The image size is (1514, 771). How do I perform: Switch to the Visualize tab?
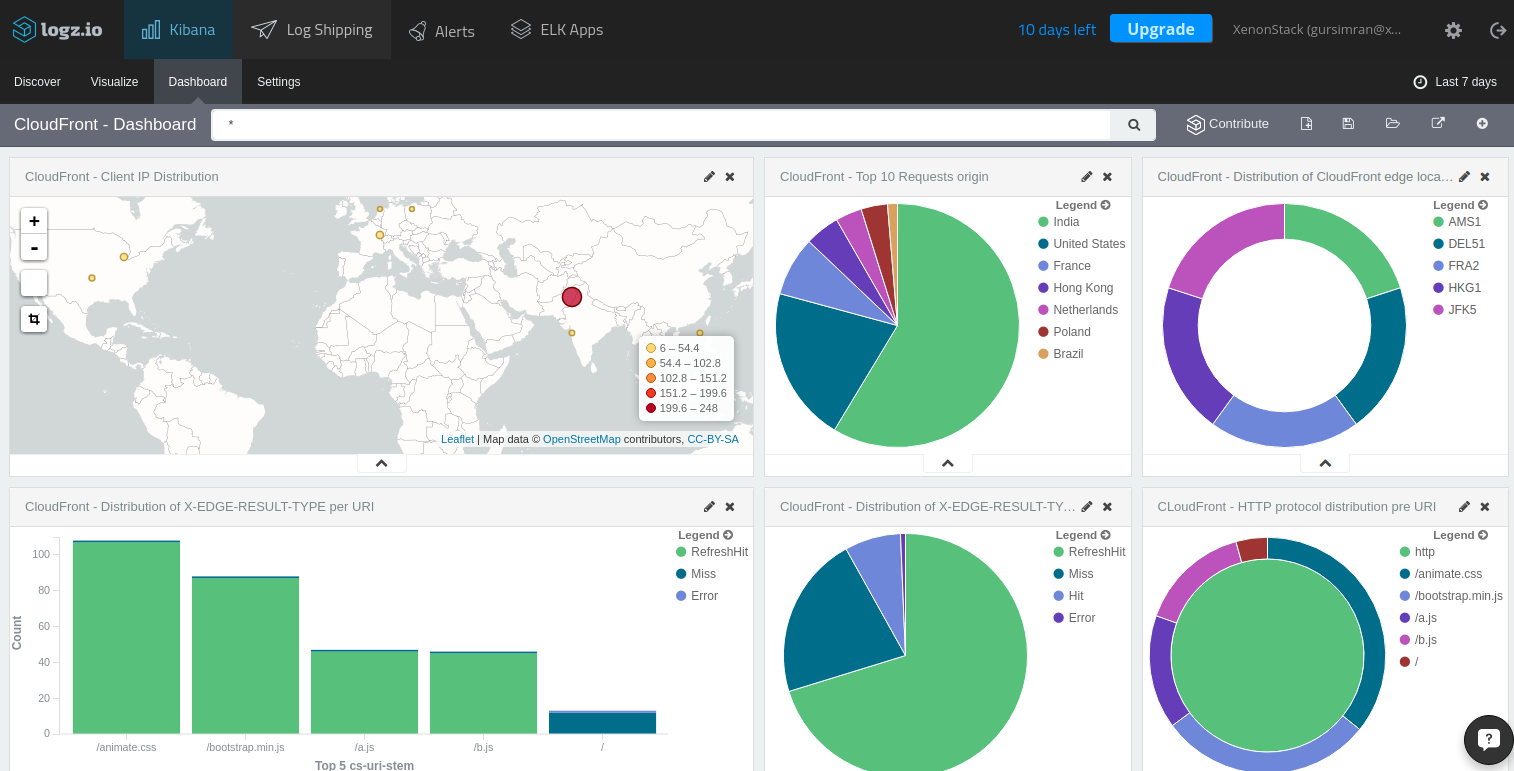coord(114,82)
